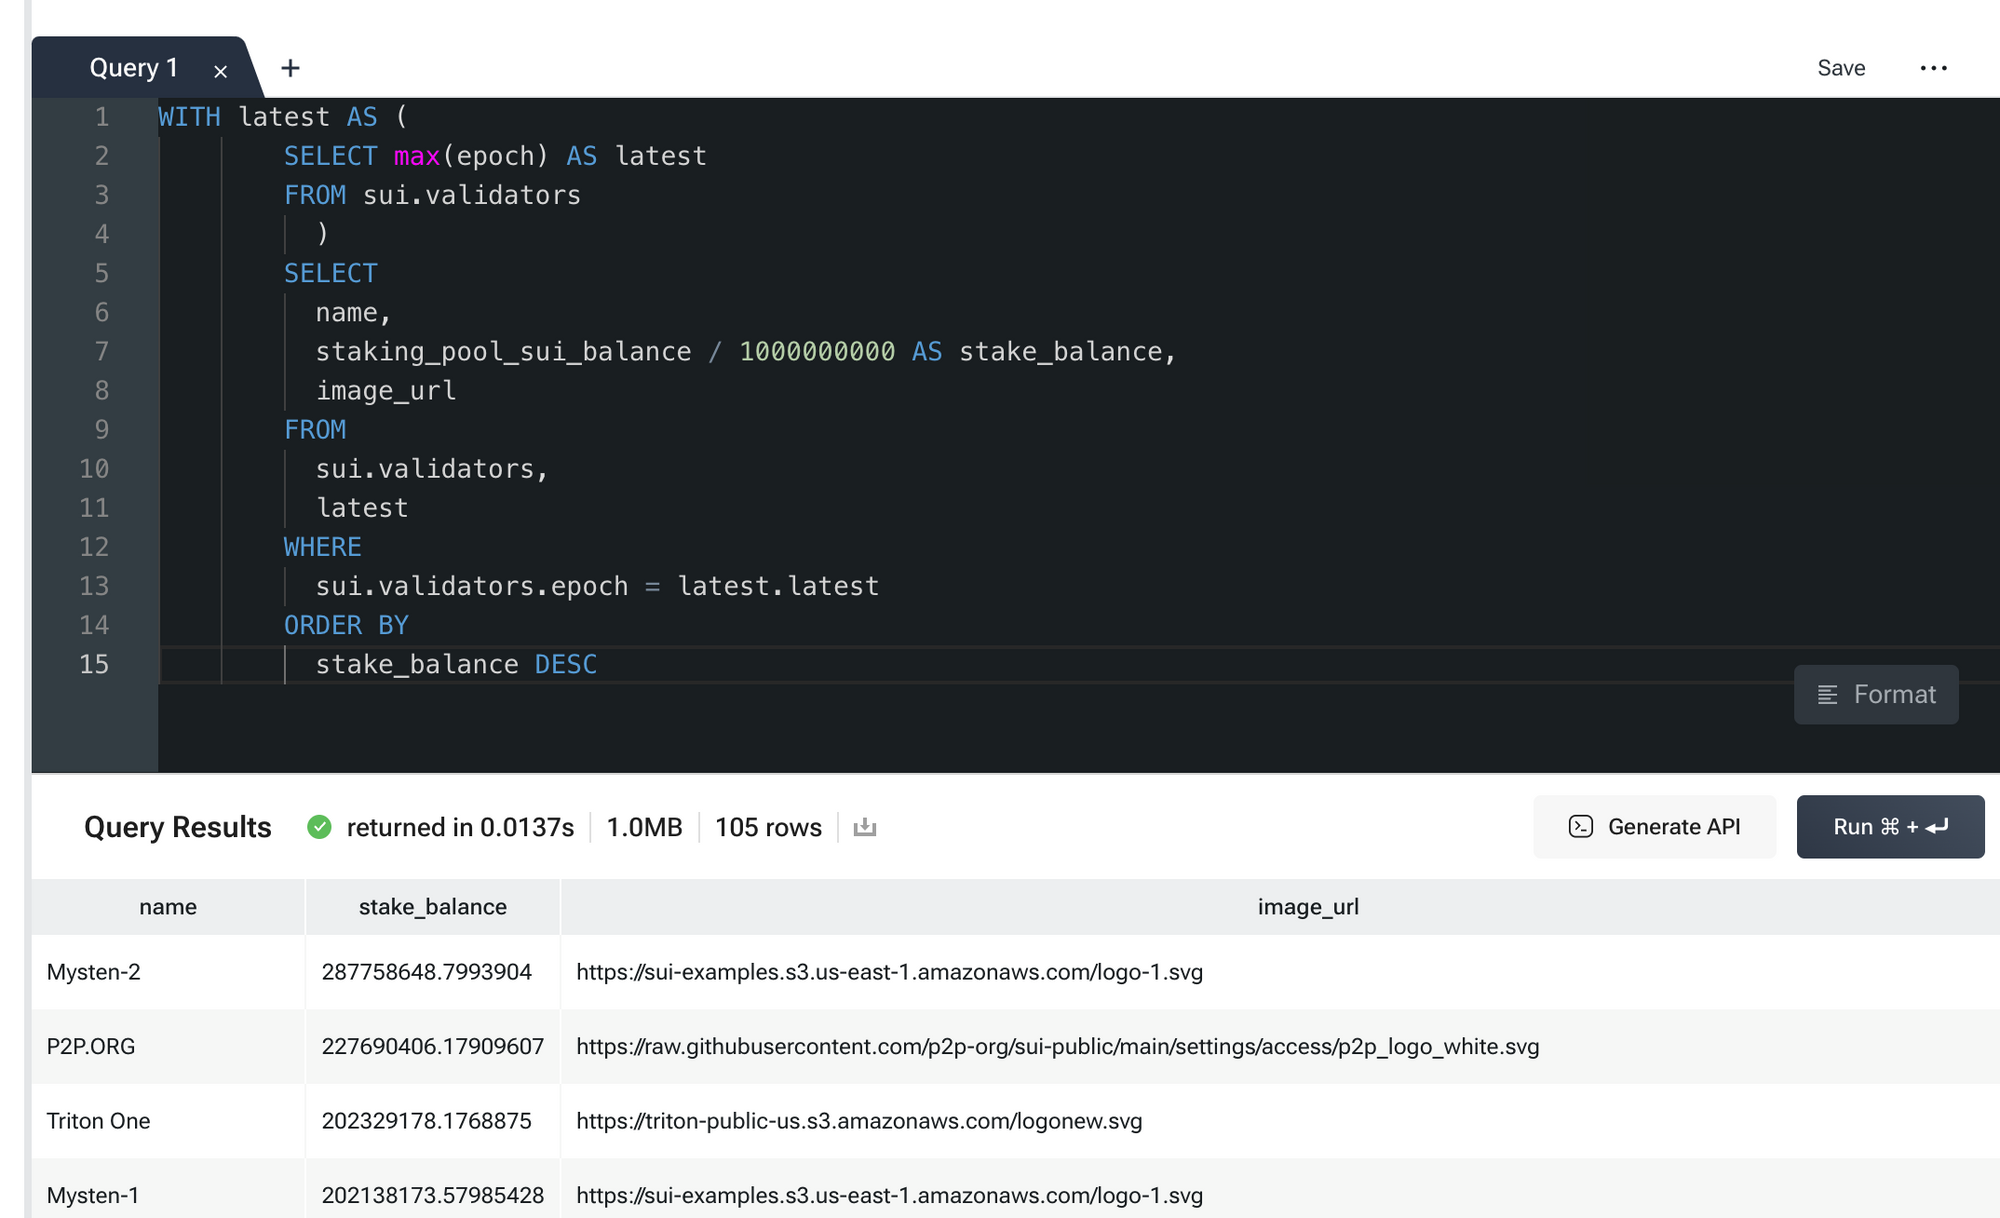Sort by the stake_balance column header
The height and width of the screenshot is (1218, 2000).
point(433,907)
